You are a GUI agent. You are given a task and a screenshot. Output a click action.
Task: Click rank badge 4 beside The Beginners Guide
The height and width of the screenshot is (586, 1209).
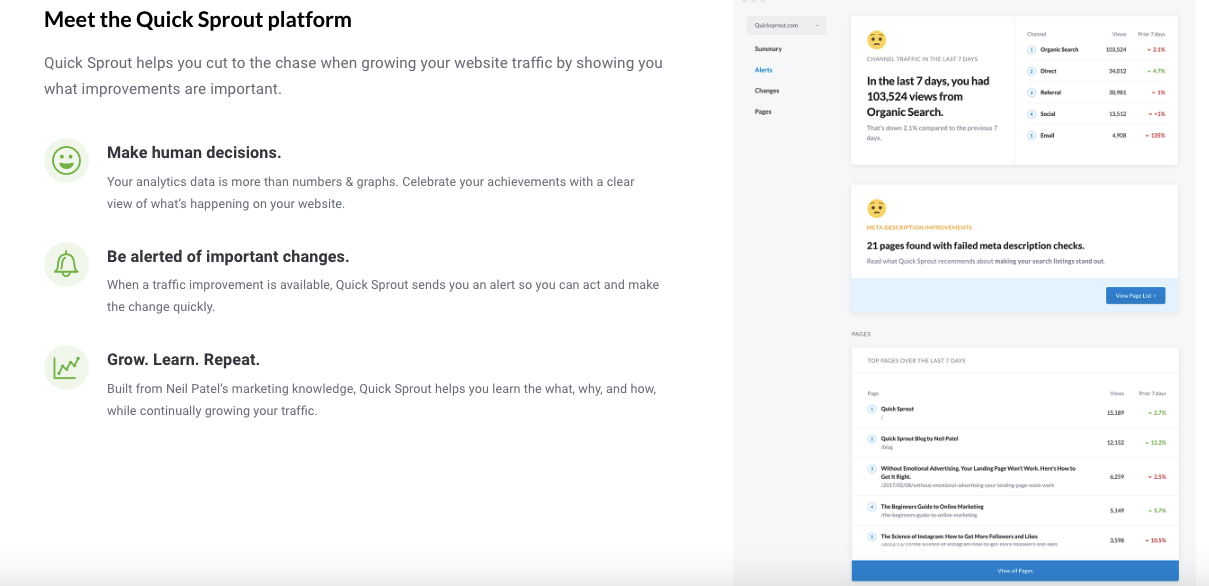click(x=872, y=507)
